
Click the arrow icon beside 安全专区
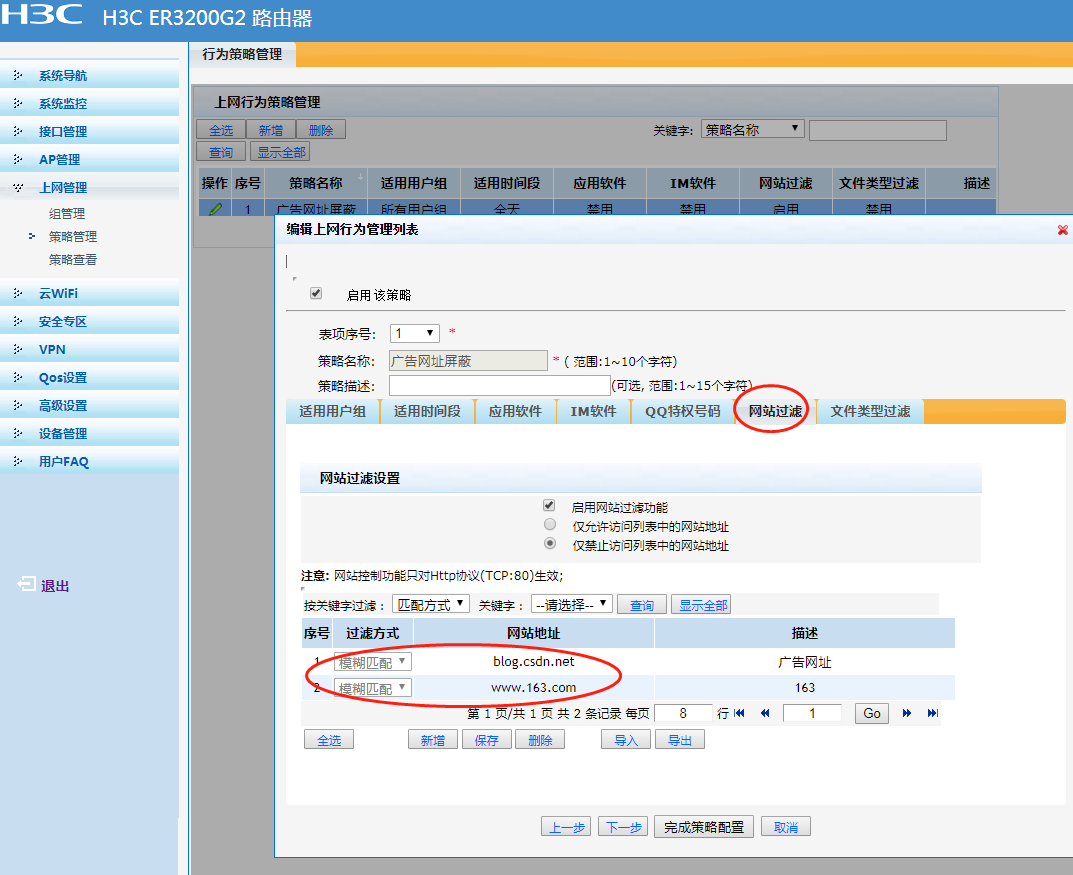pos(18,322)
